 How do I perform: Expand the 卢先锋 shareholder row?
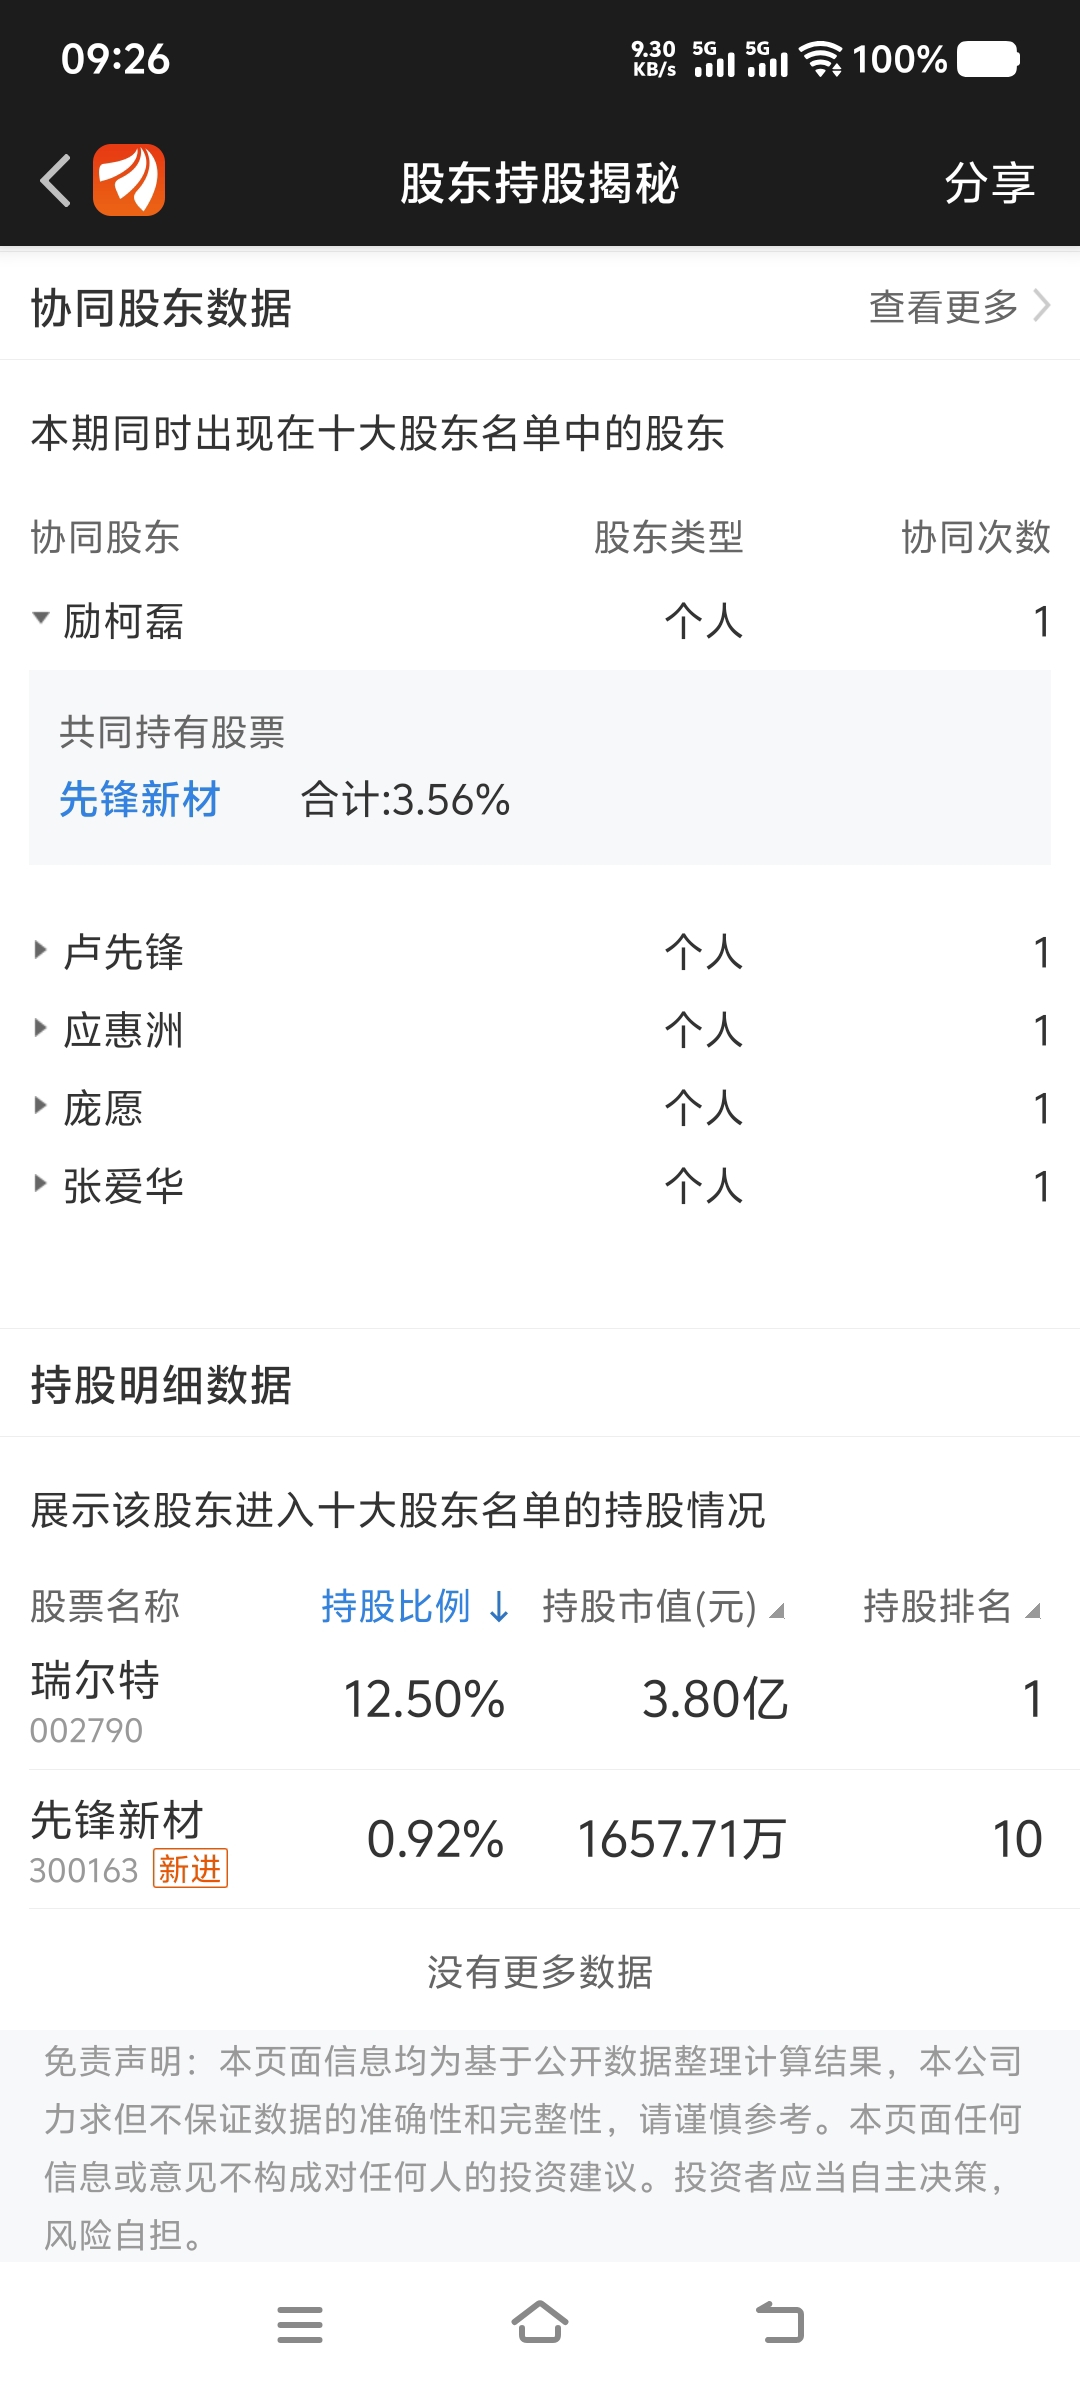pyautogui.click(x=540, y=951)
